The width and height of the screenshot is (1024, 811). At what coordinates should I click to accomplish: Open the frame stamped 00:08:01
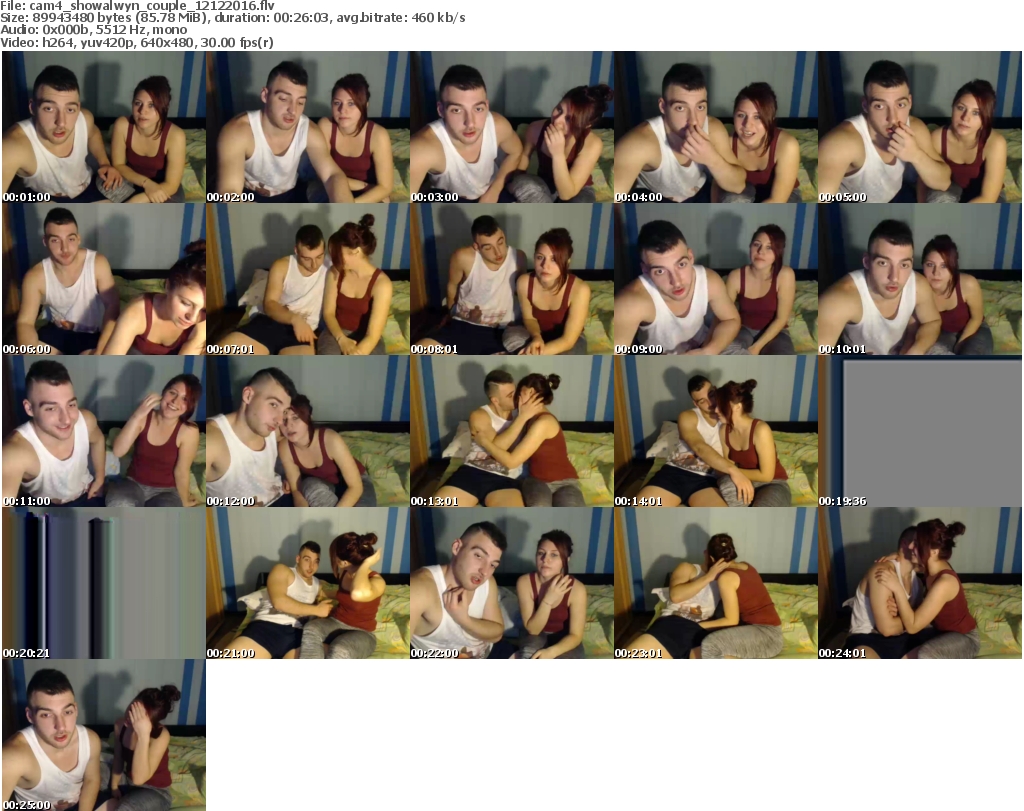(512, 279)
